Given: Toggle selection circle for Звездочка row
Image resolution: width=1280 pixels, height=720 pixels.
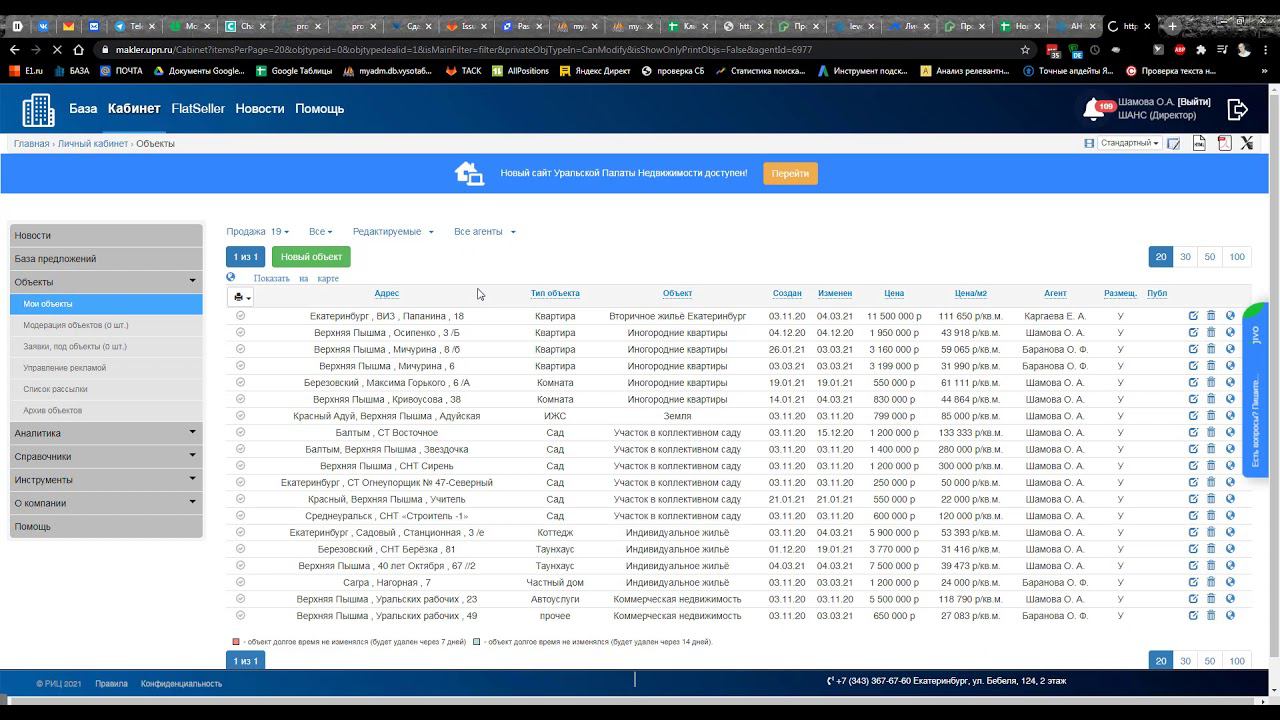Looking at the screenshot, I should click(240, 449).
